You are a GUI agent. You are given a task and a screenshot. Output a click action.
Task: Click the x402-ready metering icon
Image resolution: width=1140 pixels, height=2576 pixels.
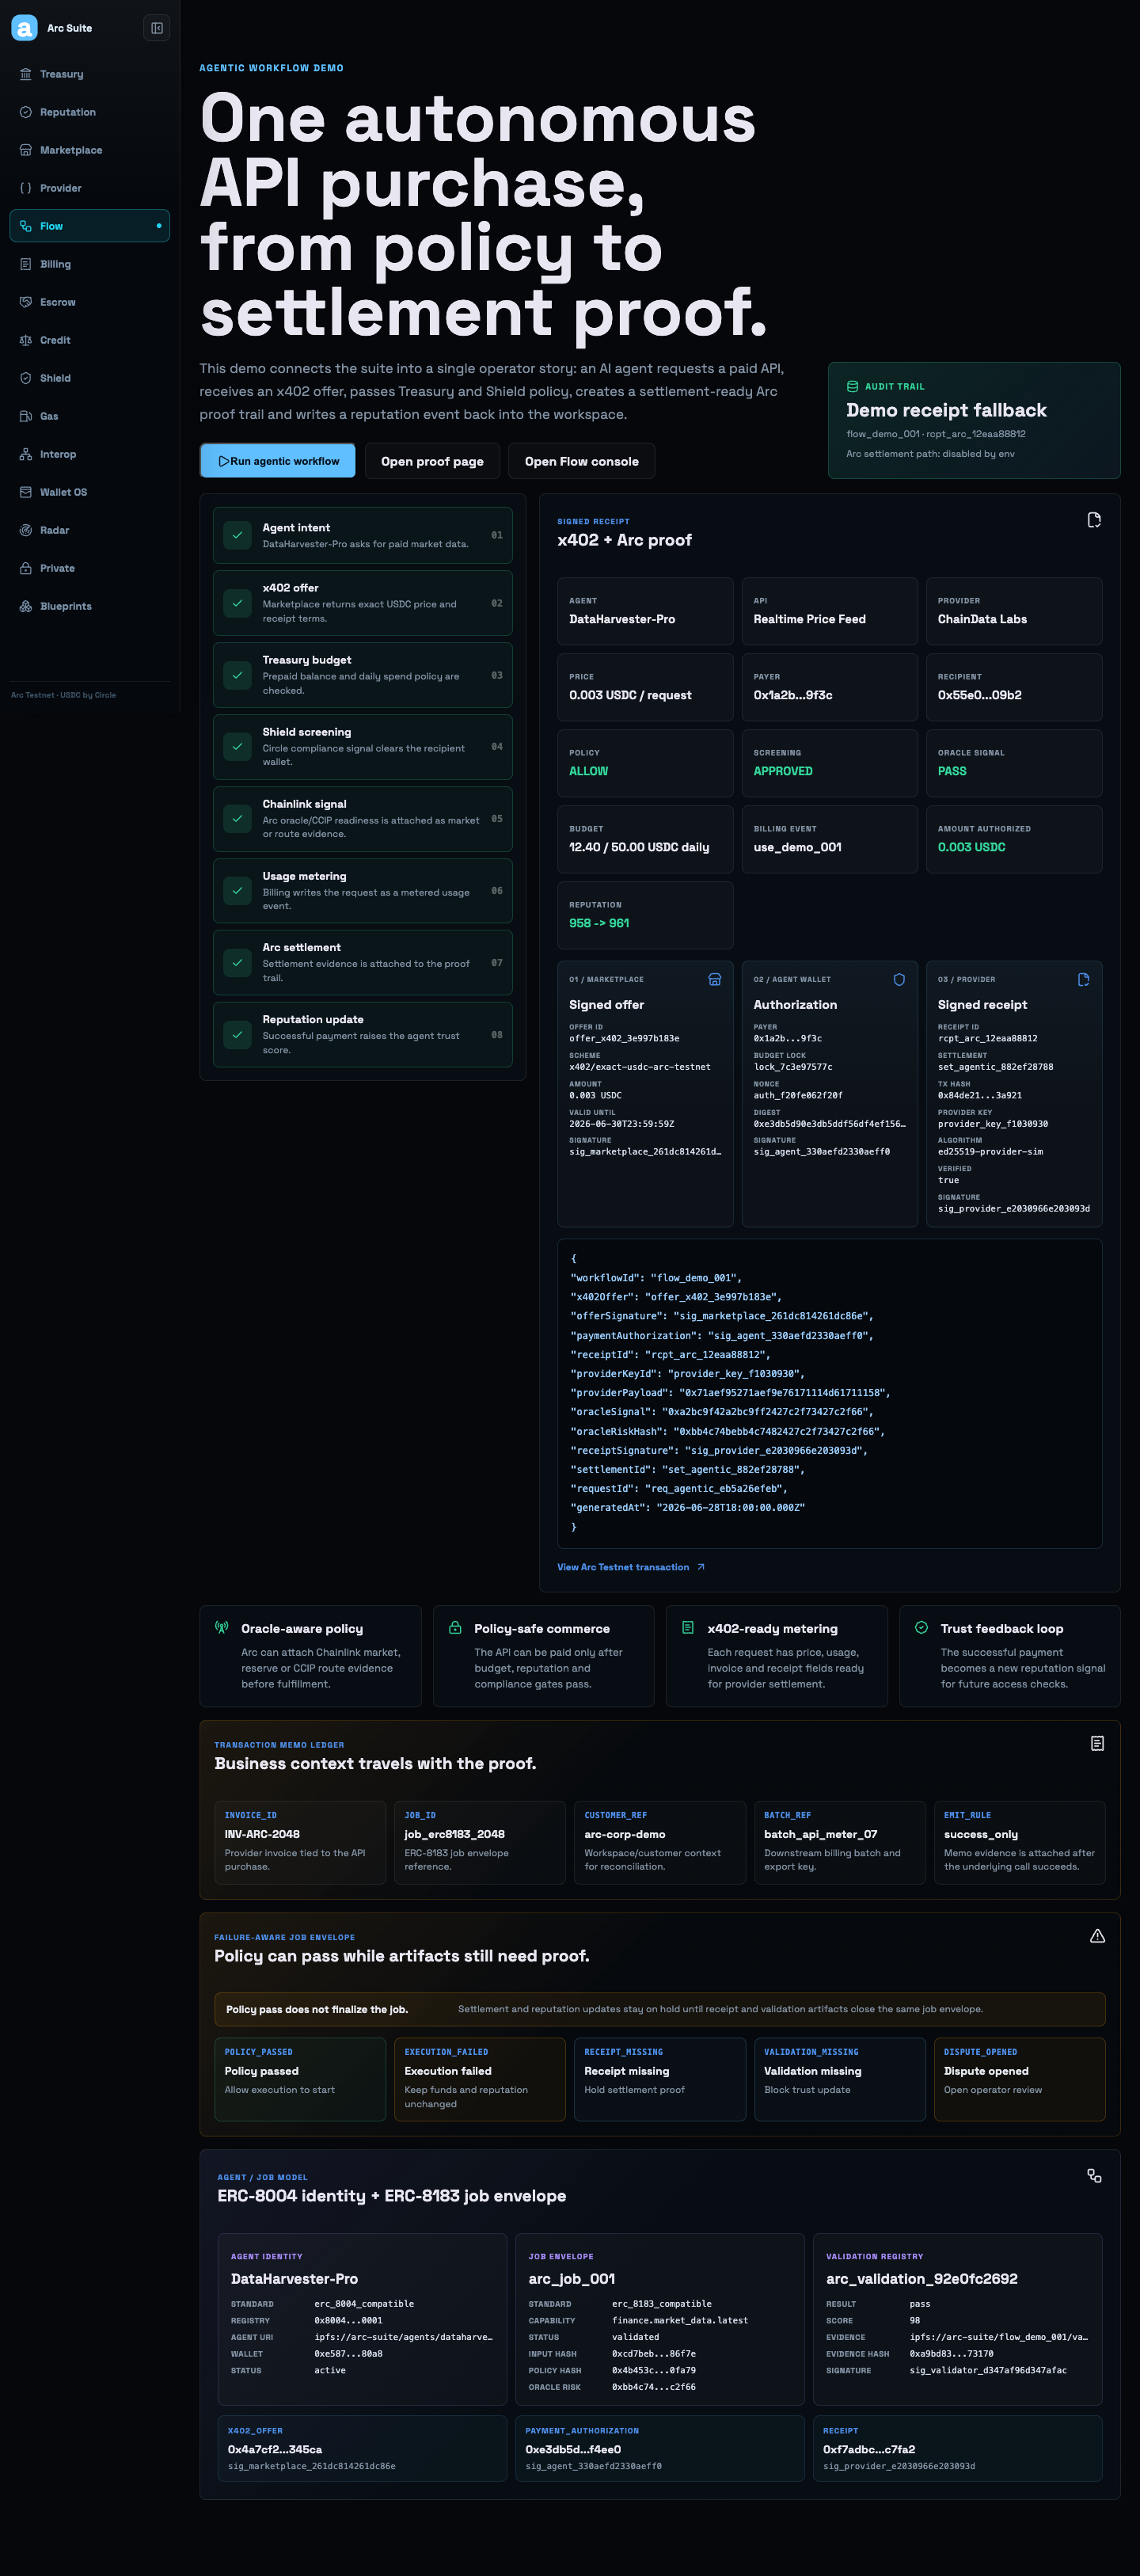pos(688,1628)
